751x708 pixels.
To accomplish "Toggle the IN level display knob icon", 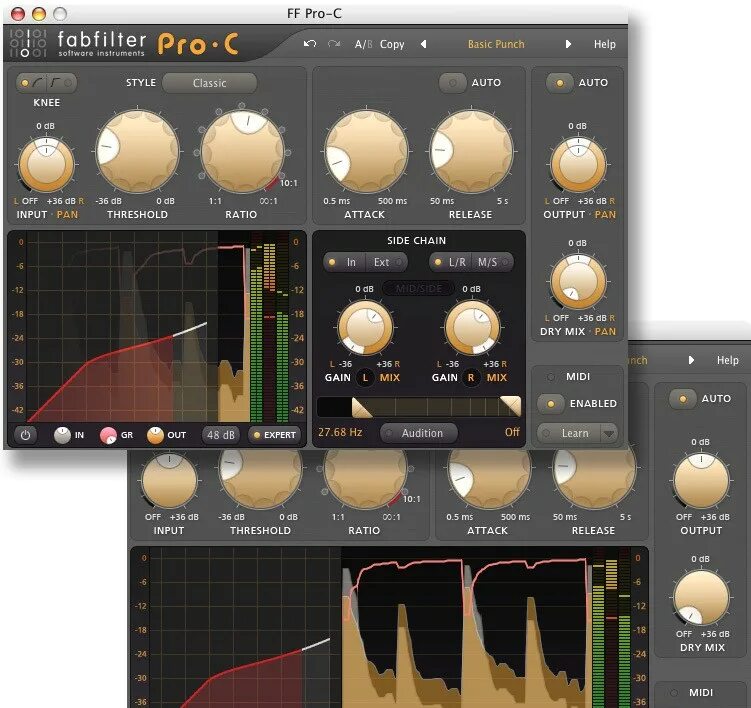I will [x=62, y=435].
